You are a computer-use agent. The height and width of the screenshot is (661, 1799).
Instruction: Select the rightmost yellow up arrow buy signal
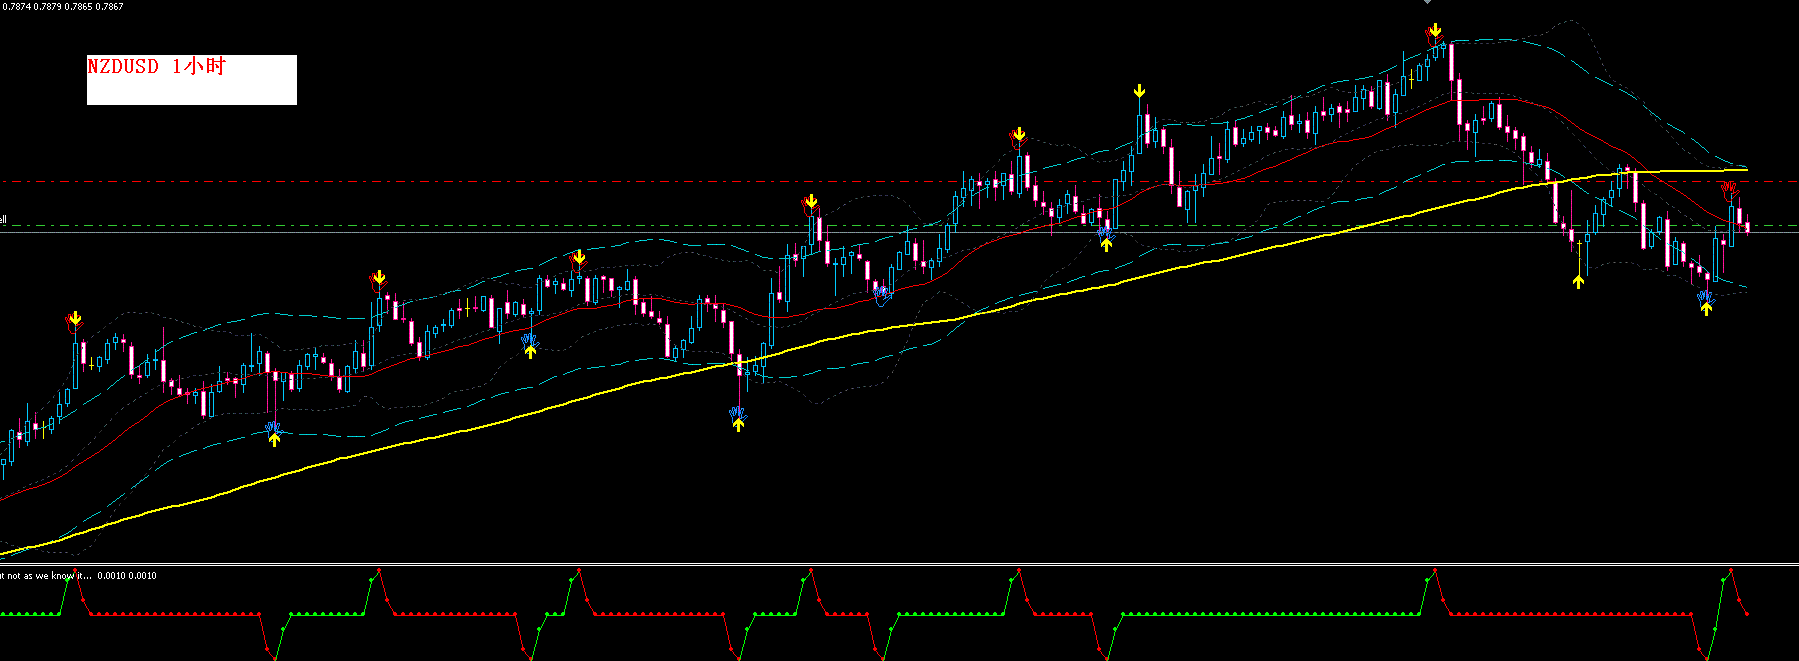1706,308
